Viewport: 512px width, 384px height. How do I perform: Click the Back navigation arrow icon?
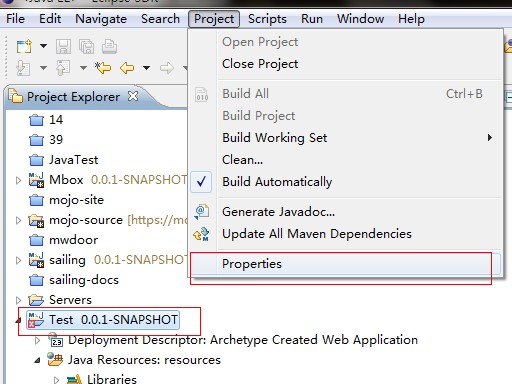[x=127, y=68]
